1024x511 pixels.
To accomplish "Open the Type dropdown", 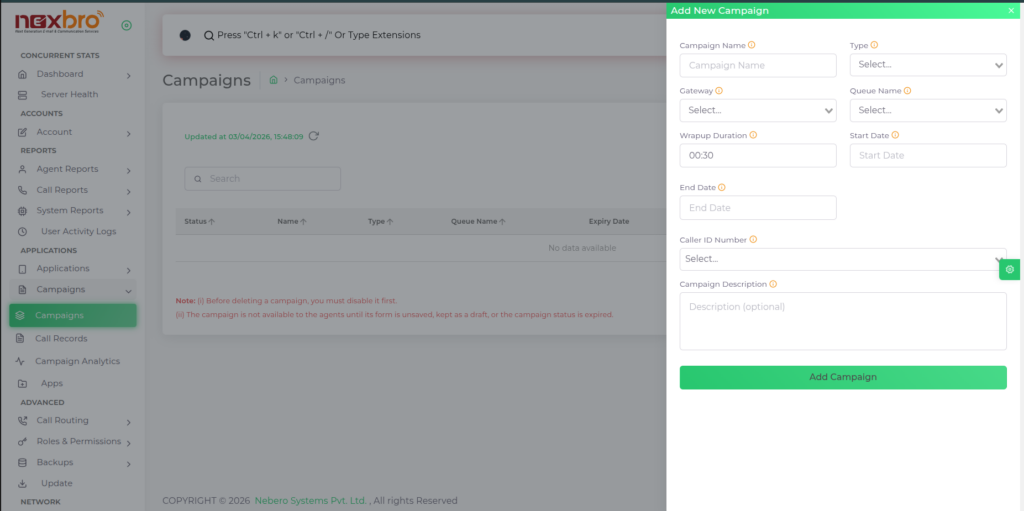I will click(927, 65).
